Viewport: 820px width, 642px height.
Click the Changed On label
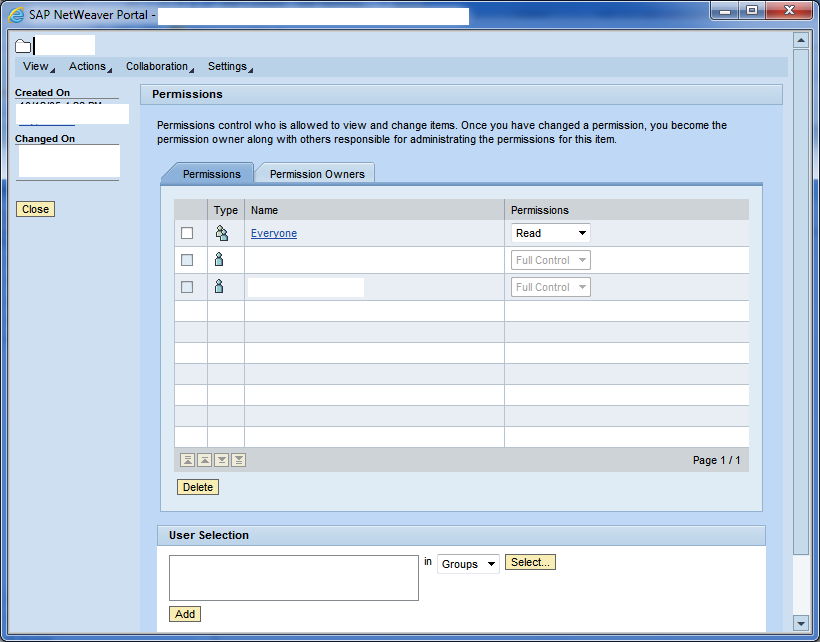pyautogui.click(x=45, y=139)
